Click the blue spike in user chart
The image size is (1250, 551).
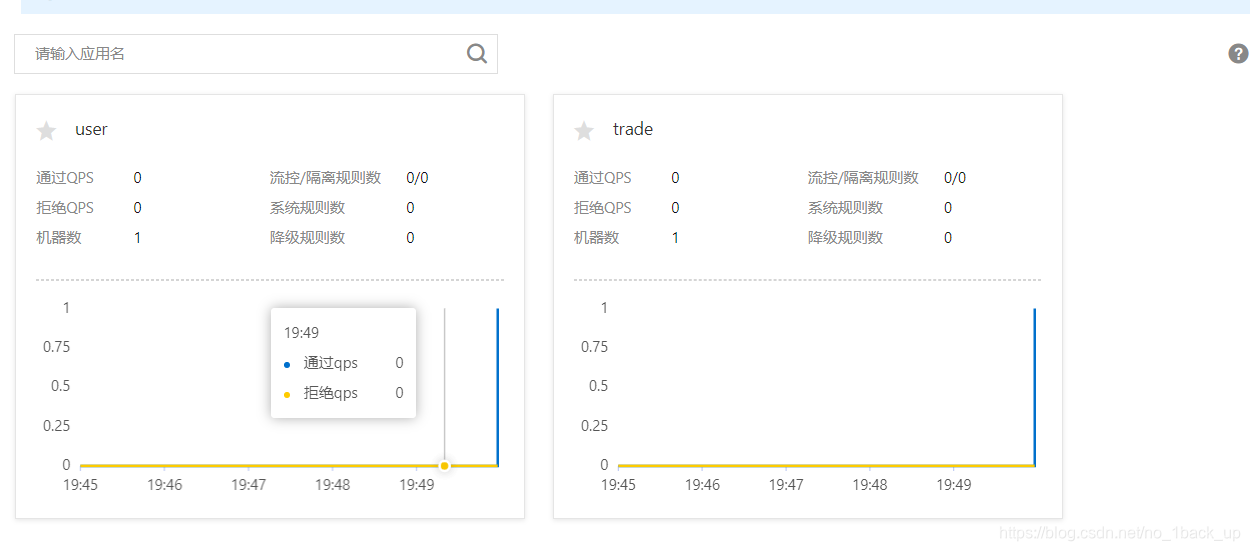(x=497, y=386)
